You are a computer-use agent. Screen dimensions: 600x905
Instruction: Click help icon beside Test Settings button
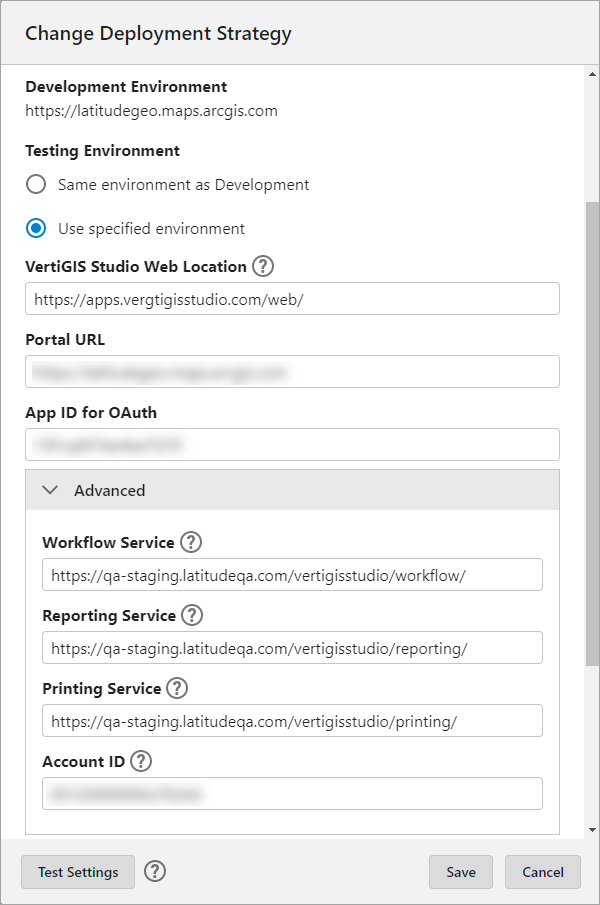pyautogui.click(x=155, y=871)
